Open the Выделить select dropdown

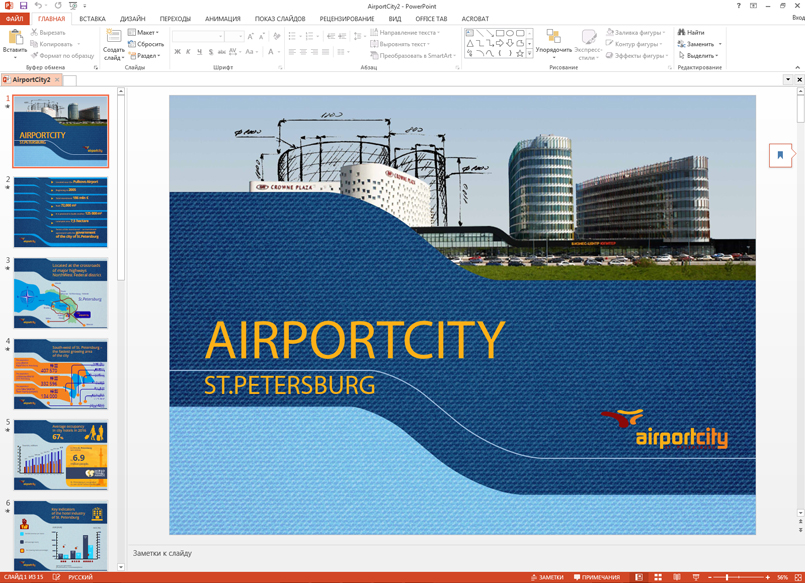tap(698, 56)
